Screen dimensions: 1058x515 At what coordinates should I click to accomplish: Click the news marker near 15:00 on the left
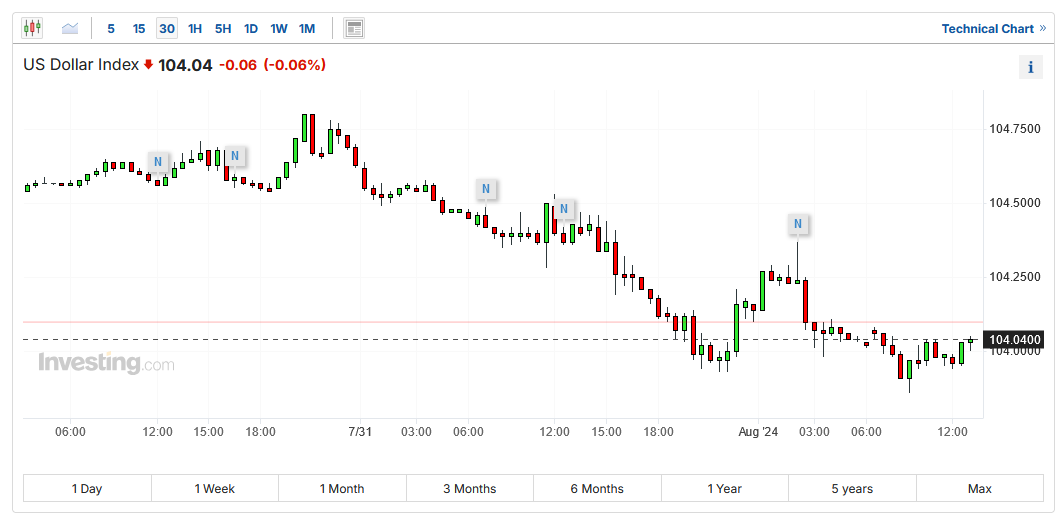click(234, 156)
